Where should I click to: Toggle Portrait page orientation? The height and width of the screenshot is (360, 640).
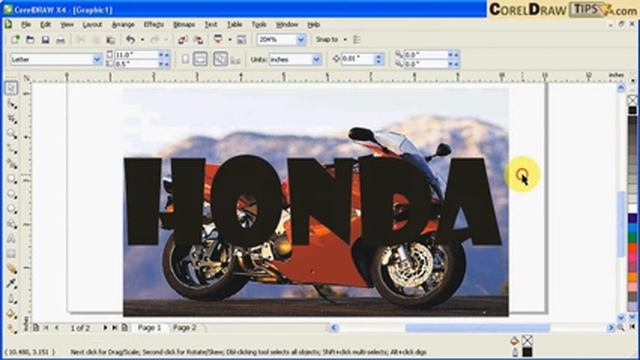[x=185, y=59]
